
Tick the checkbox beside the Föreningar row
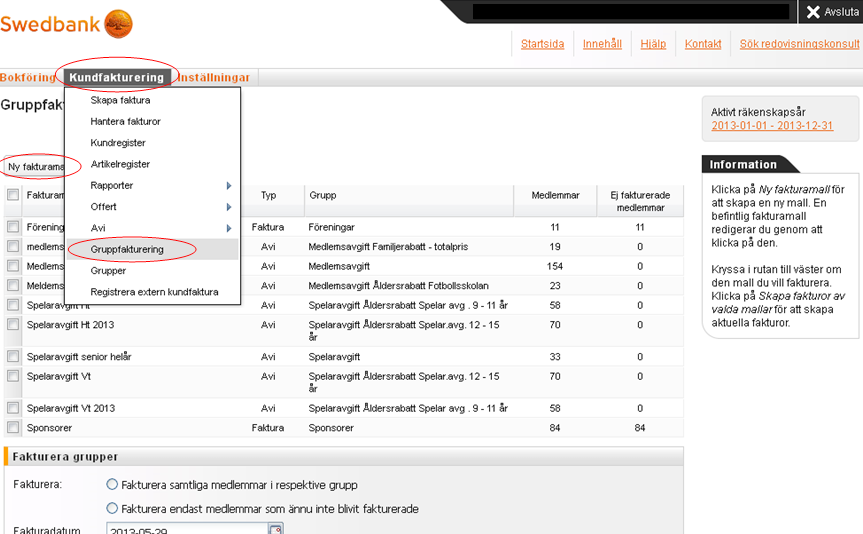pyautogui.click(x=13, y=226)
